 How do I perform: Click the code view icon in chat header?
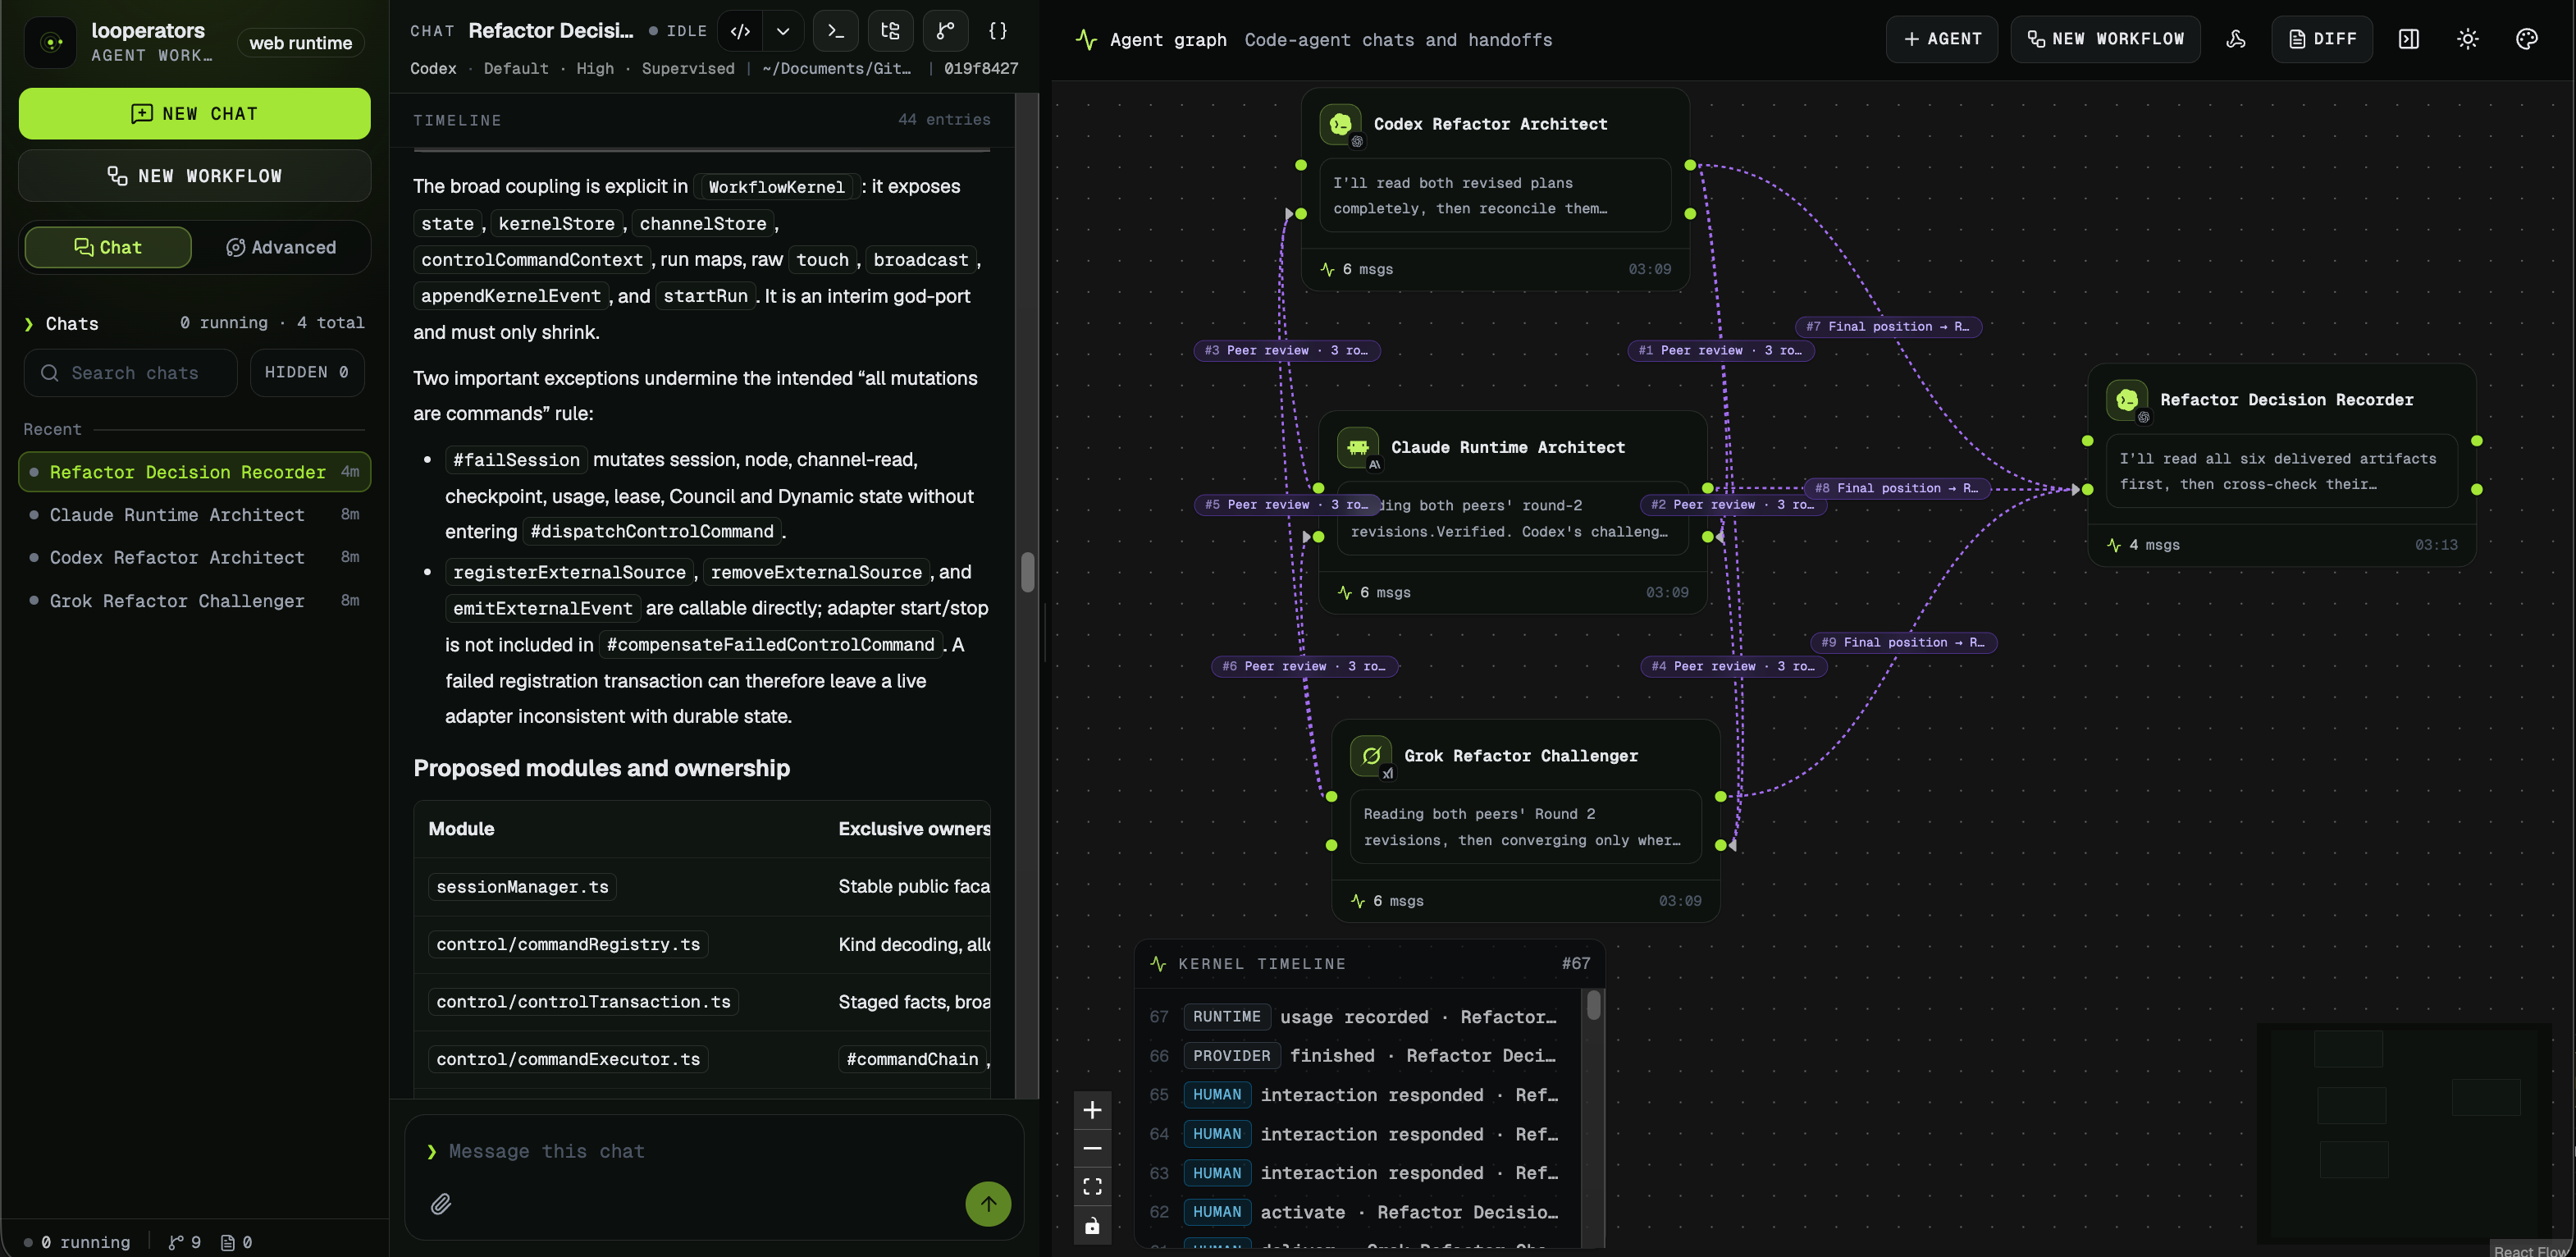740,31
